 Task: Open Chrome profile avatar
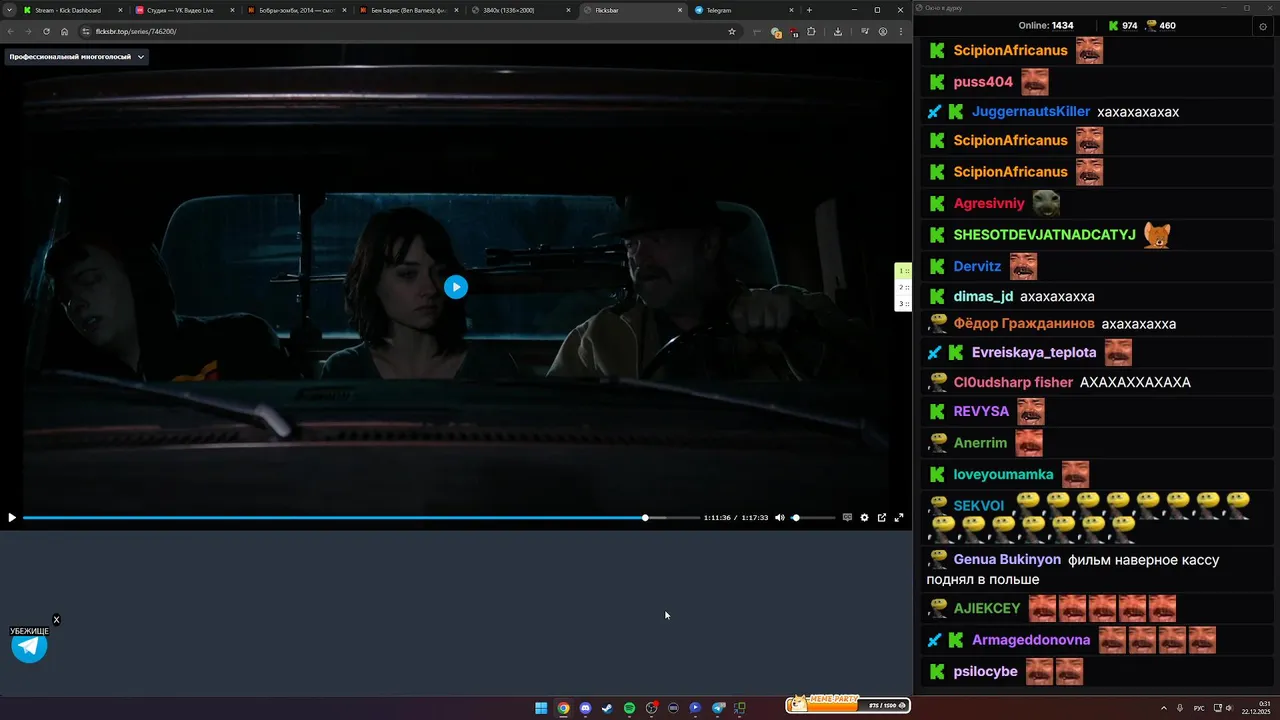point(883,31)
